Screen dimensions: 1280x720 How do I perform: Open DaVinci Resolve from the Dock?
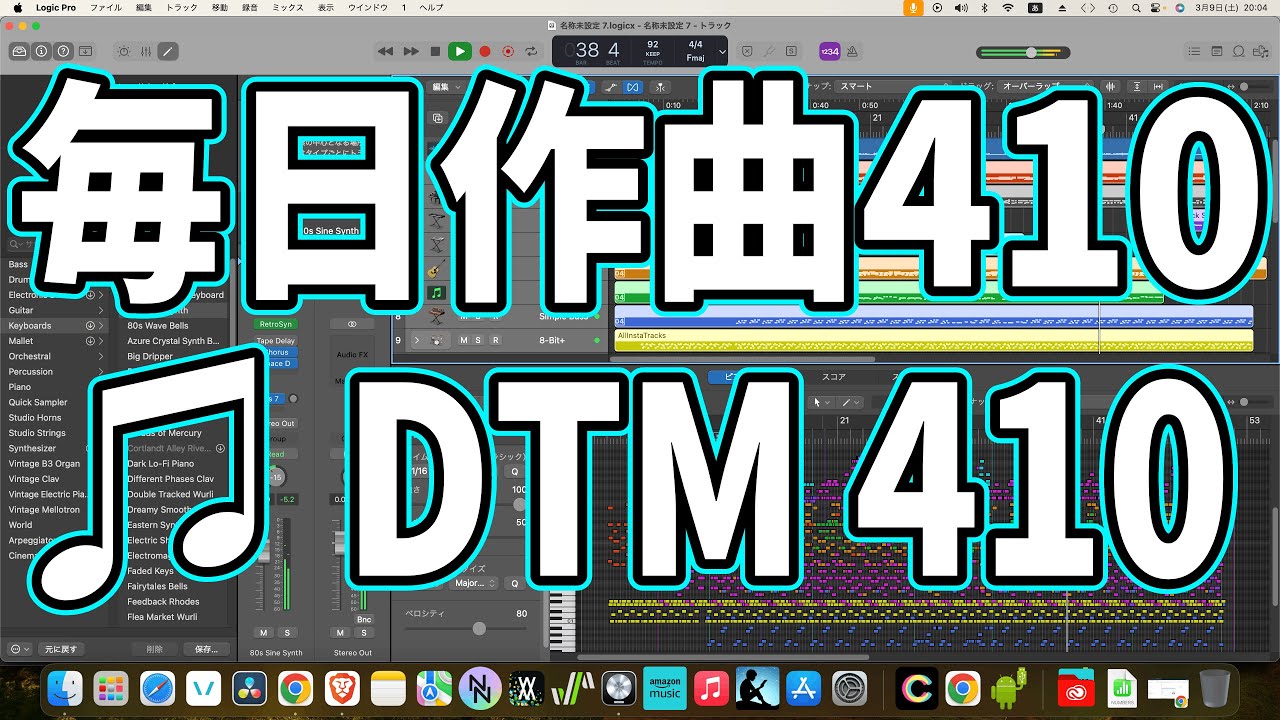click(x=249, y=688)
